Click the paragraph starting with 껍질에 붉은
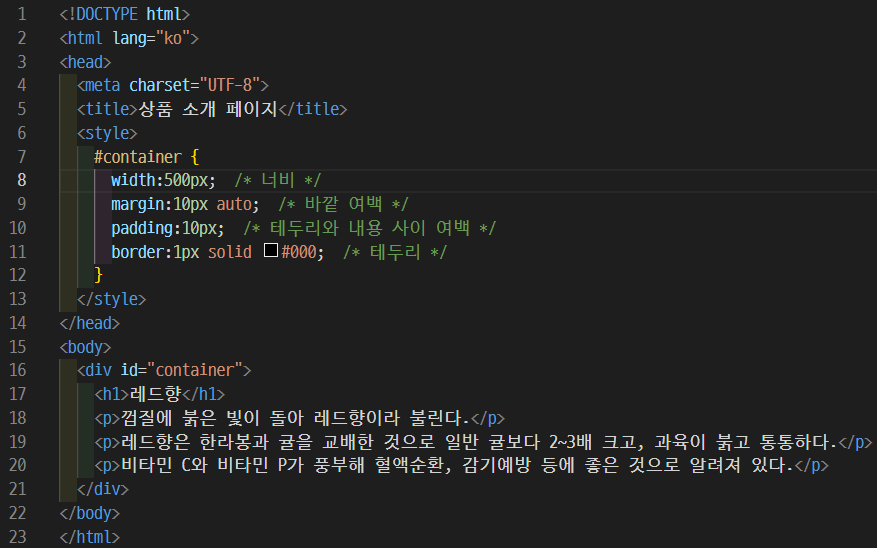 pos(300,418)
